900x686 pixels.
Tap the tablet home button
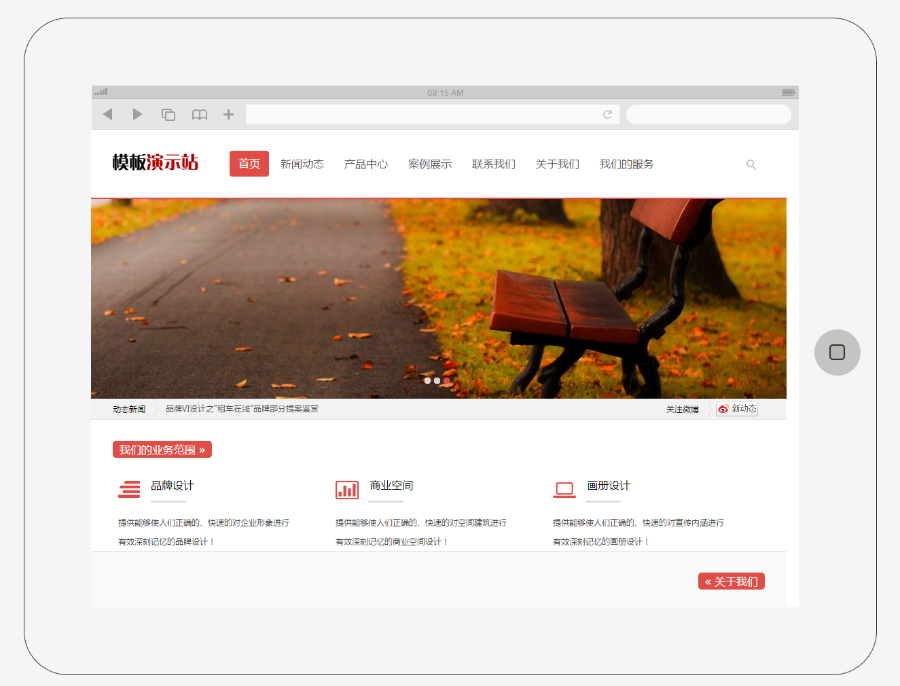point(837,352)
